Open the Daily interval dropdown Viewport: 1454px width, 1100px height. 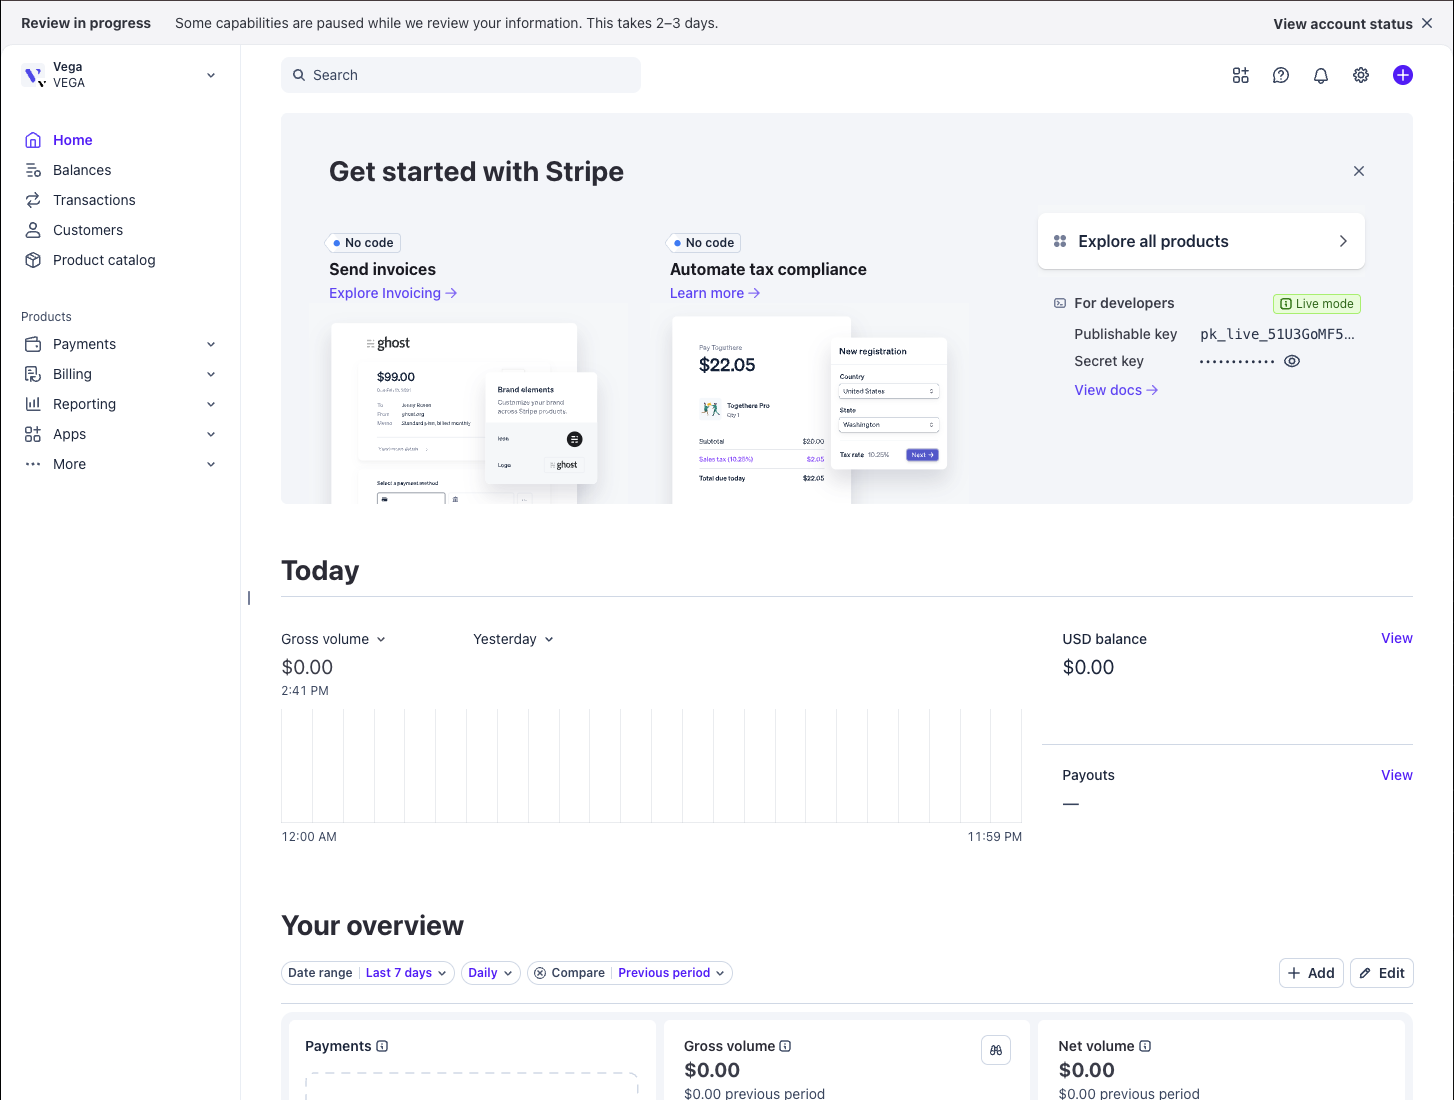(x=491, y=973)
